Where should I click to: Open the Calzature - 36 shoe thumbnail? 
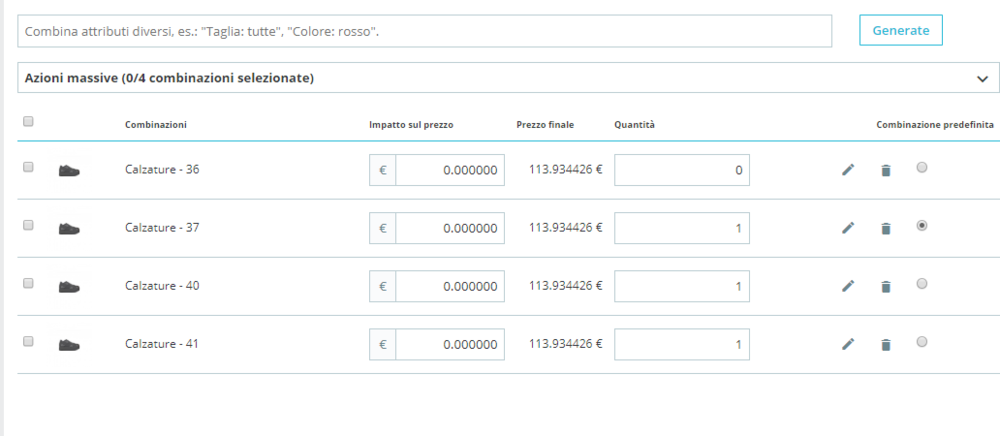point(69,170)
